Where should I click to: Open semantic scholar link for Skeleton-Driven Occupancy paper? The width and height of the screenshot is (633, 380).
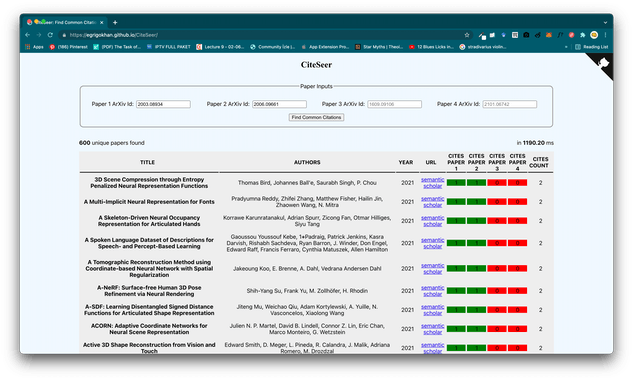click(432, 221)
